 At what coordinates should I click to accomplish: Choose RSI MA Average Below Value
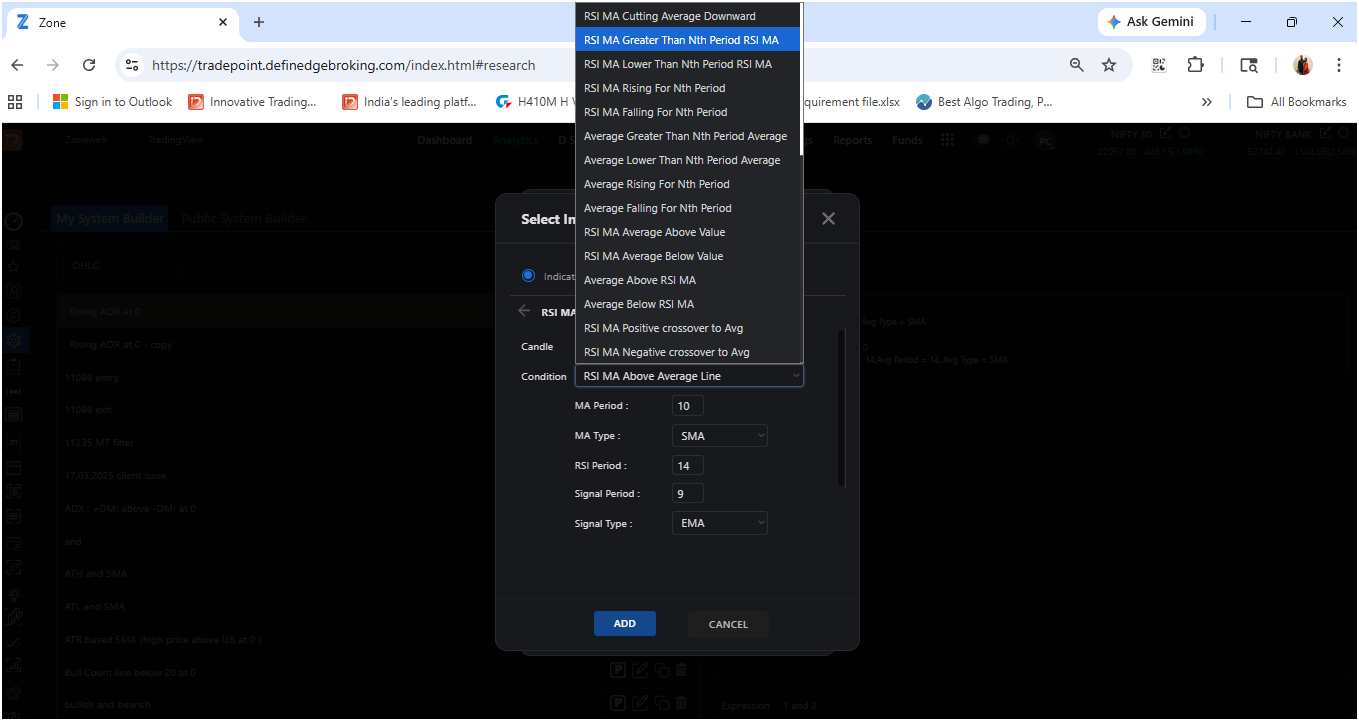coord(689,256)
